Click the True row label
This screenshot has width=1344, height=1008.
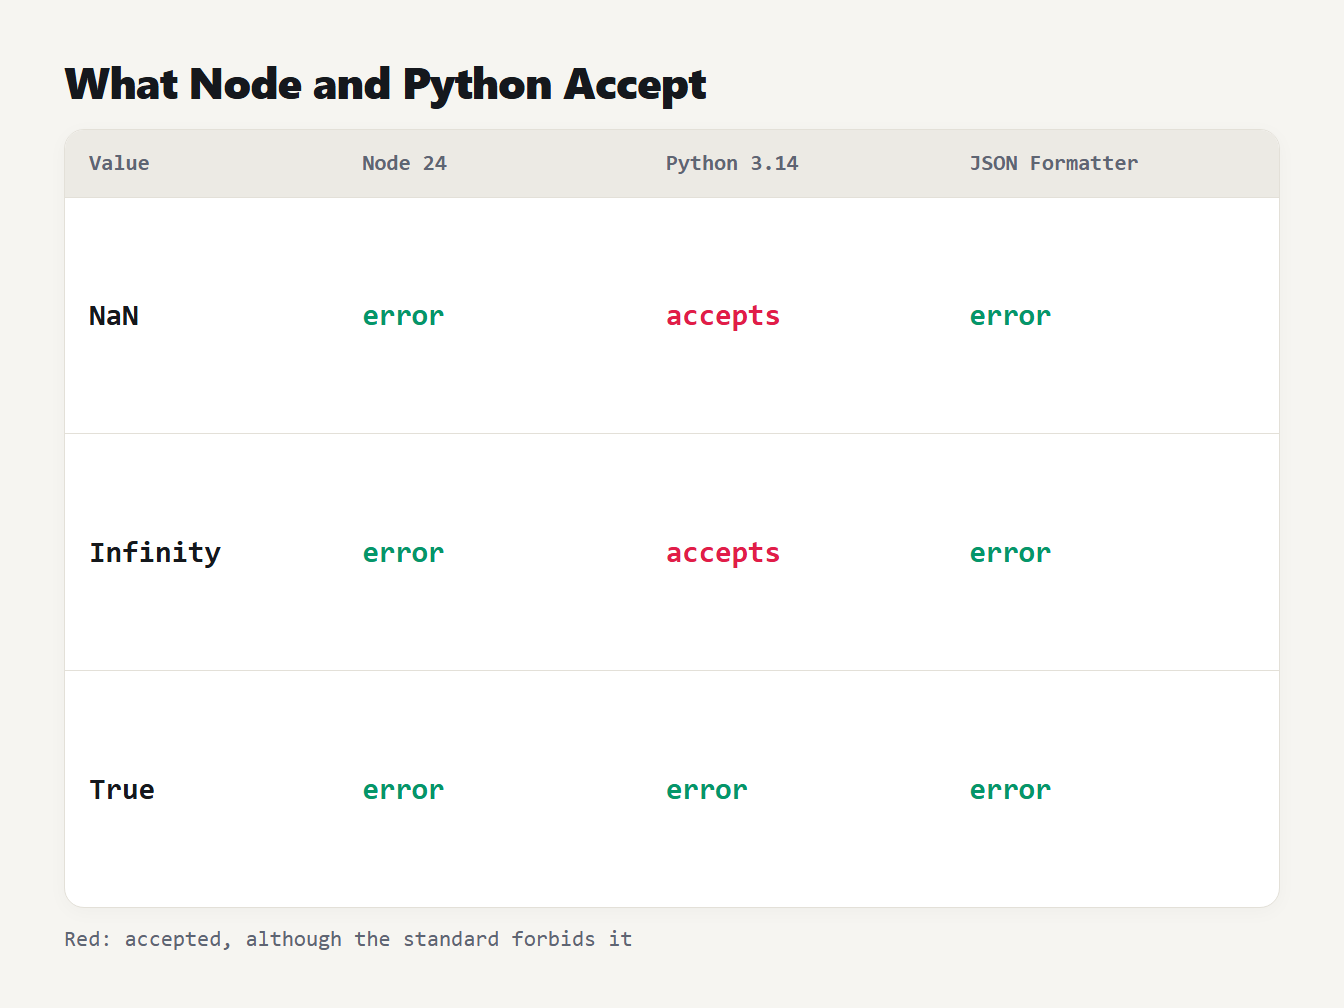(x=122, y=790)
